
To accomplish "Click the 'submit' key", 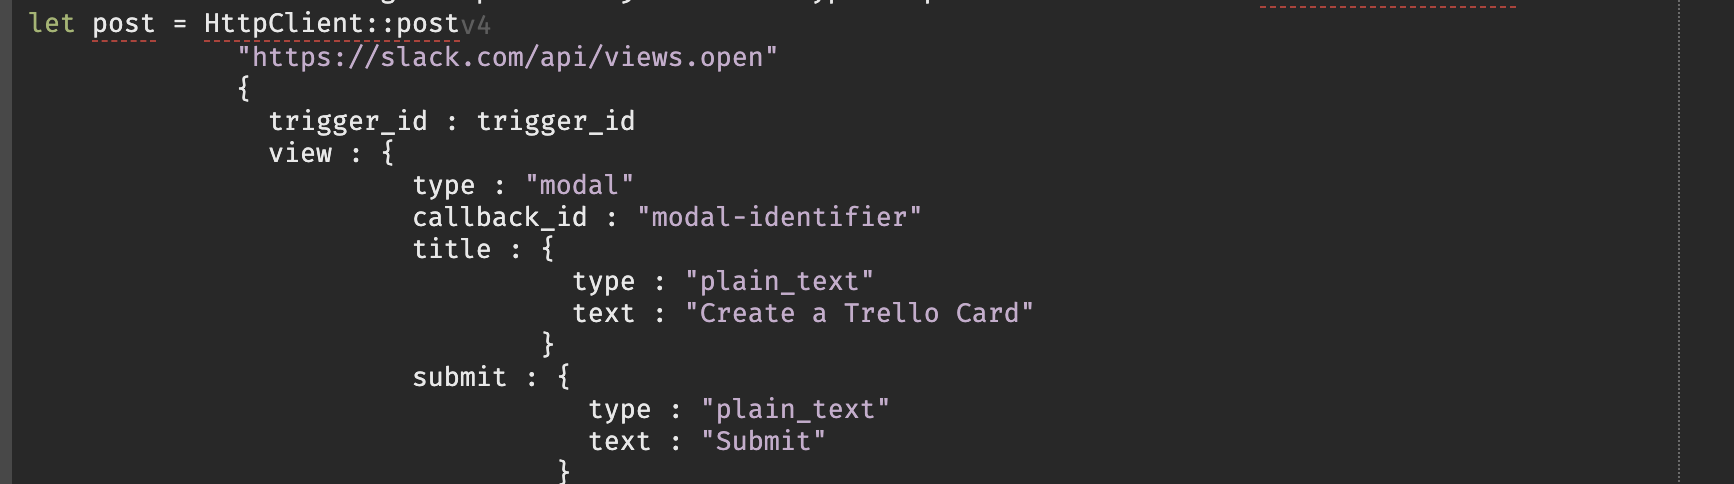I will pyautogui.click(x=460, y=377).
